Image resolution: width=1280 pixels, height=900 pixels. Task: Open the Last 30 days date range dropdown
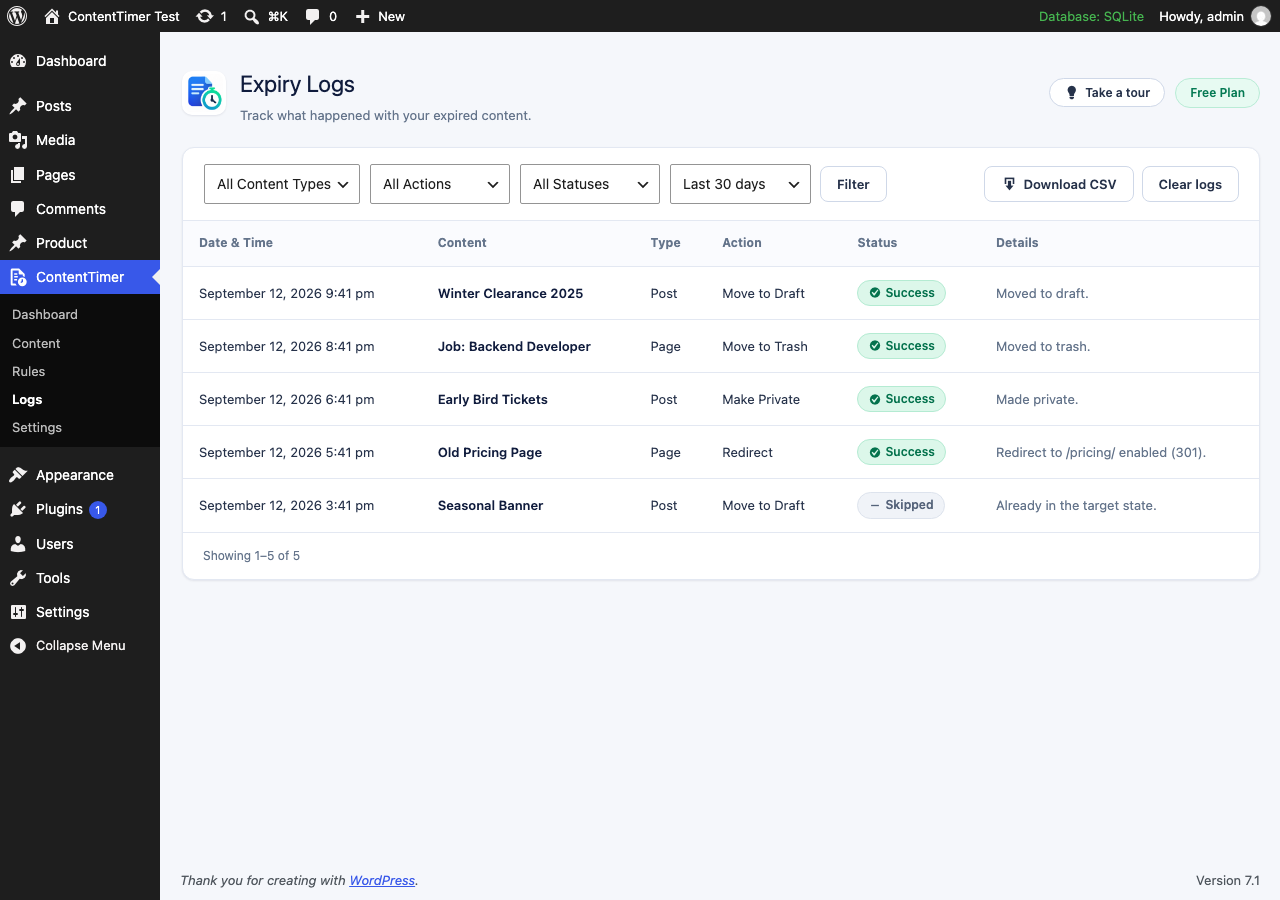[x=740, y=184]
